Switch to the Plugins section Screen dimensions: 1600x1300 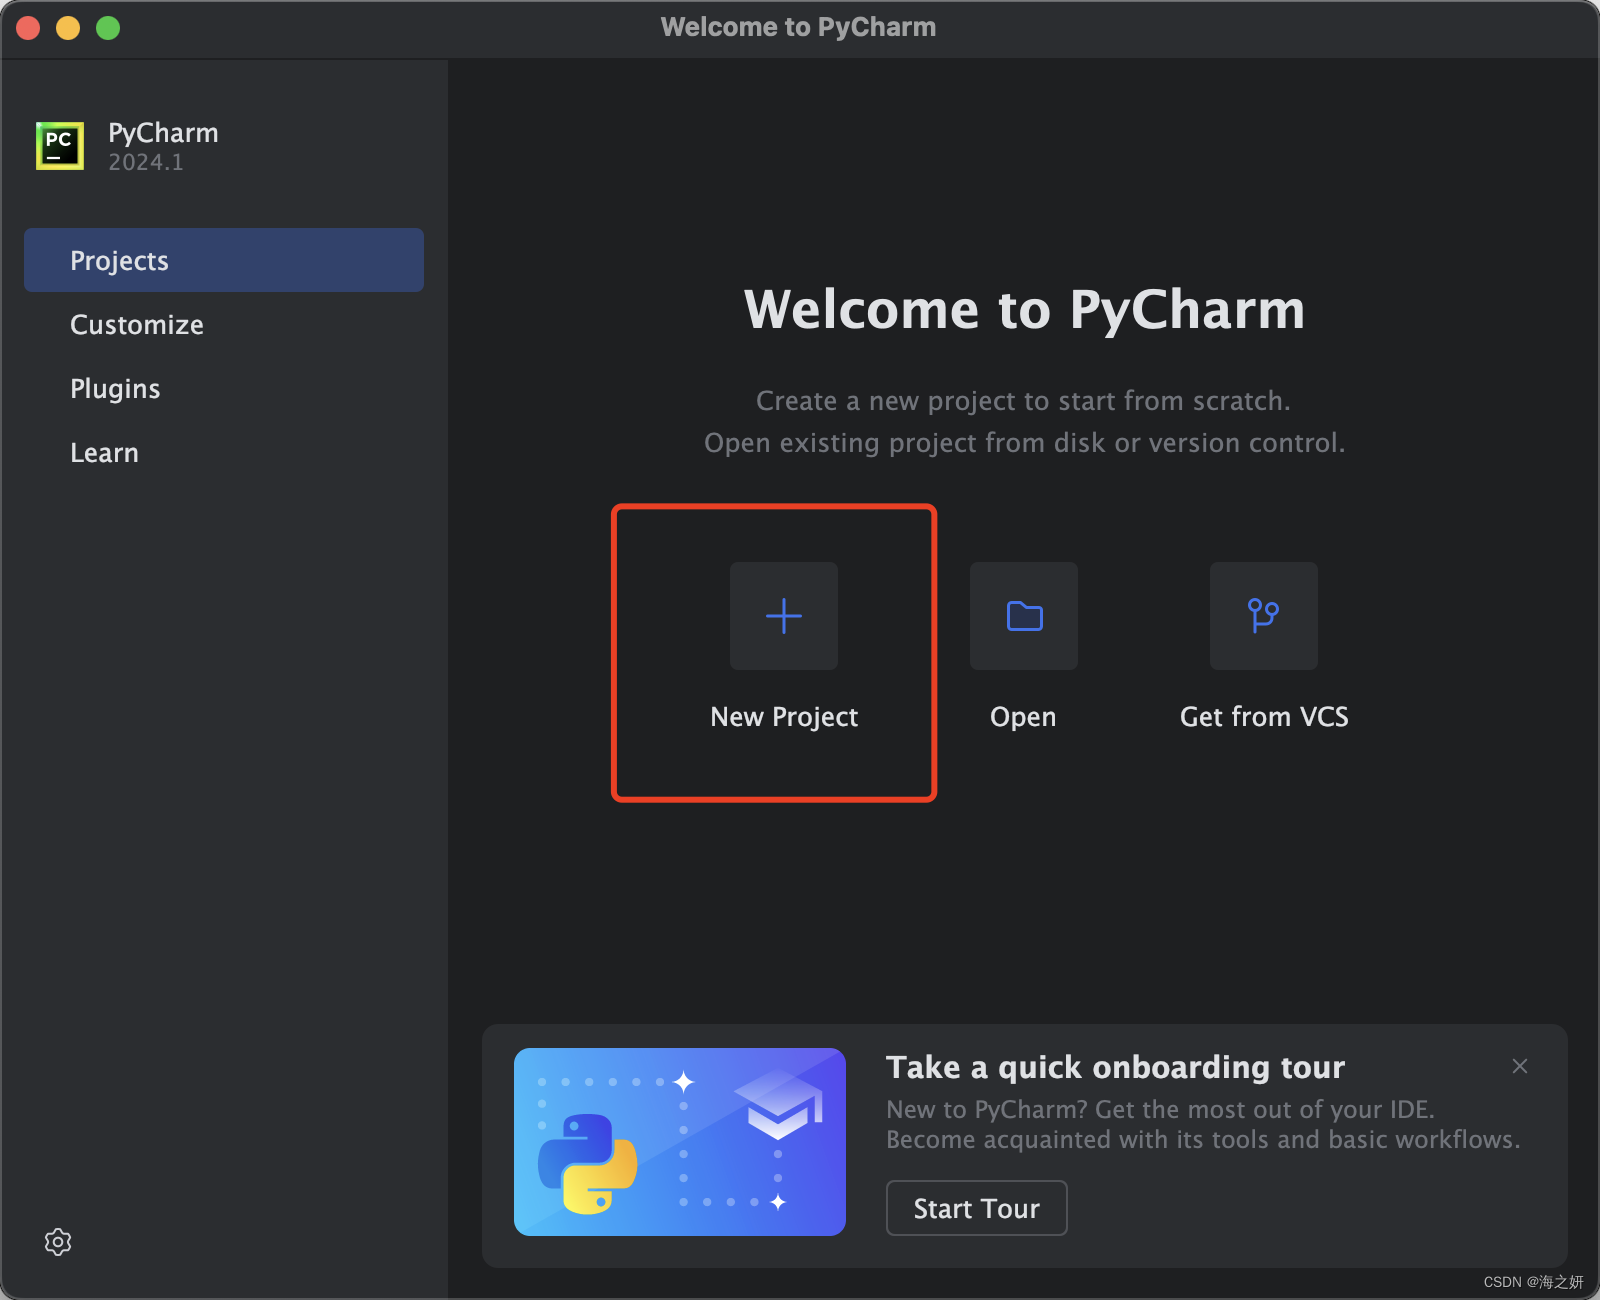point(115,388)
